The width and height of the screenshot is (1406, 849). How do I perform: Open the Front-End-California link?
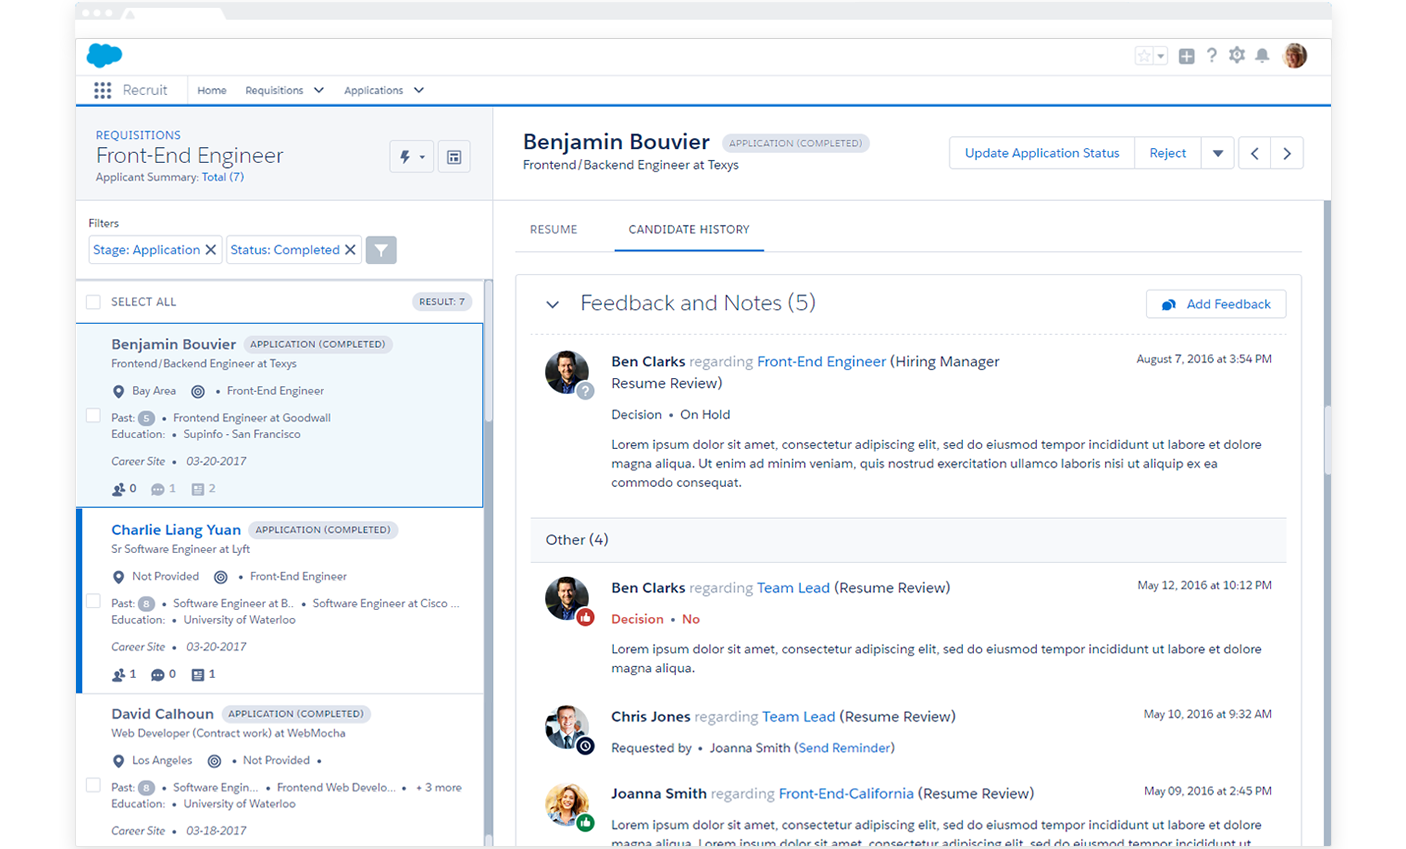pos(846,793)
